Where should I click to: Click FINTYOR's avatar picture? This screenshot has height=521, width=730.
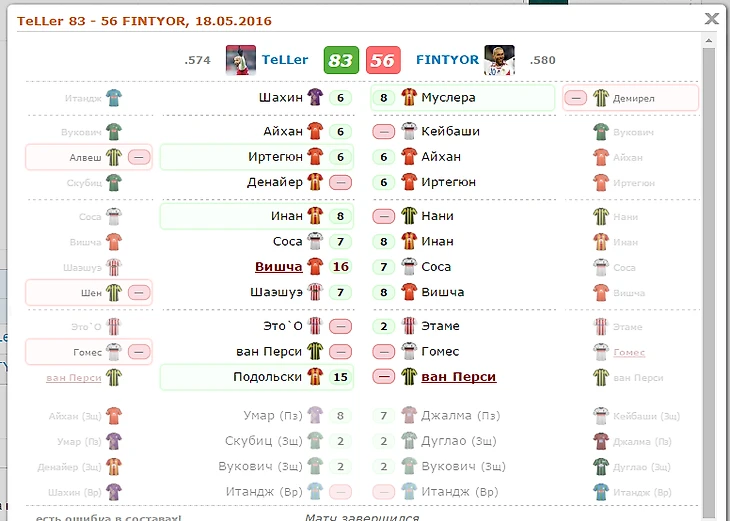[499, 60]
